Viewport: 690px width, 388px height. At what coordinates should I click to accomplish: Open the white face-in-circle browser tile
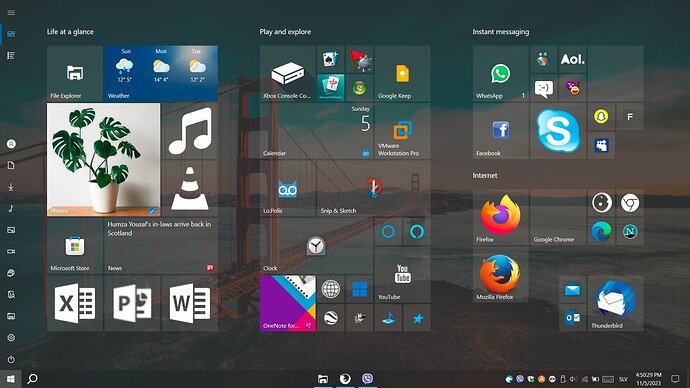coord(601,203)
